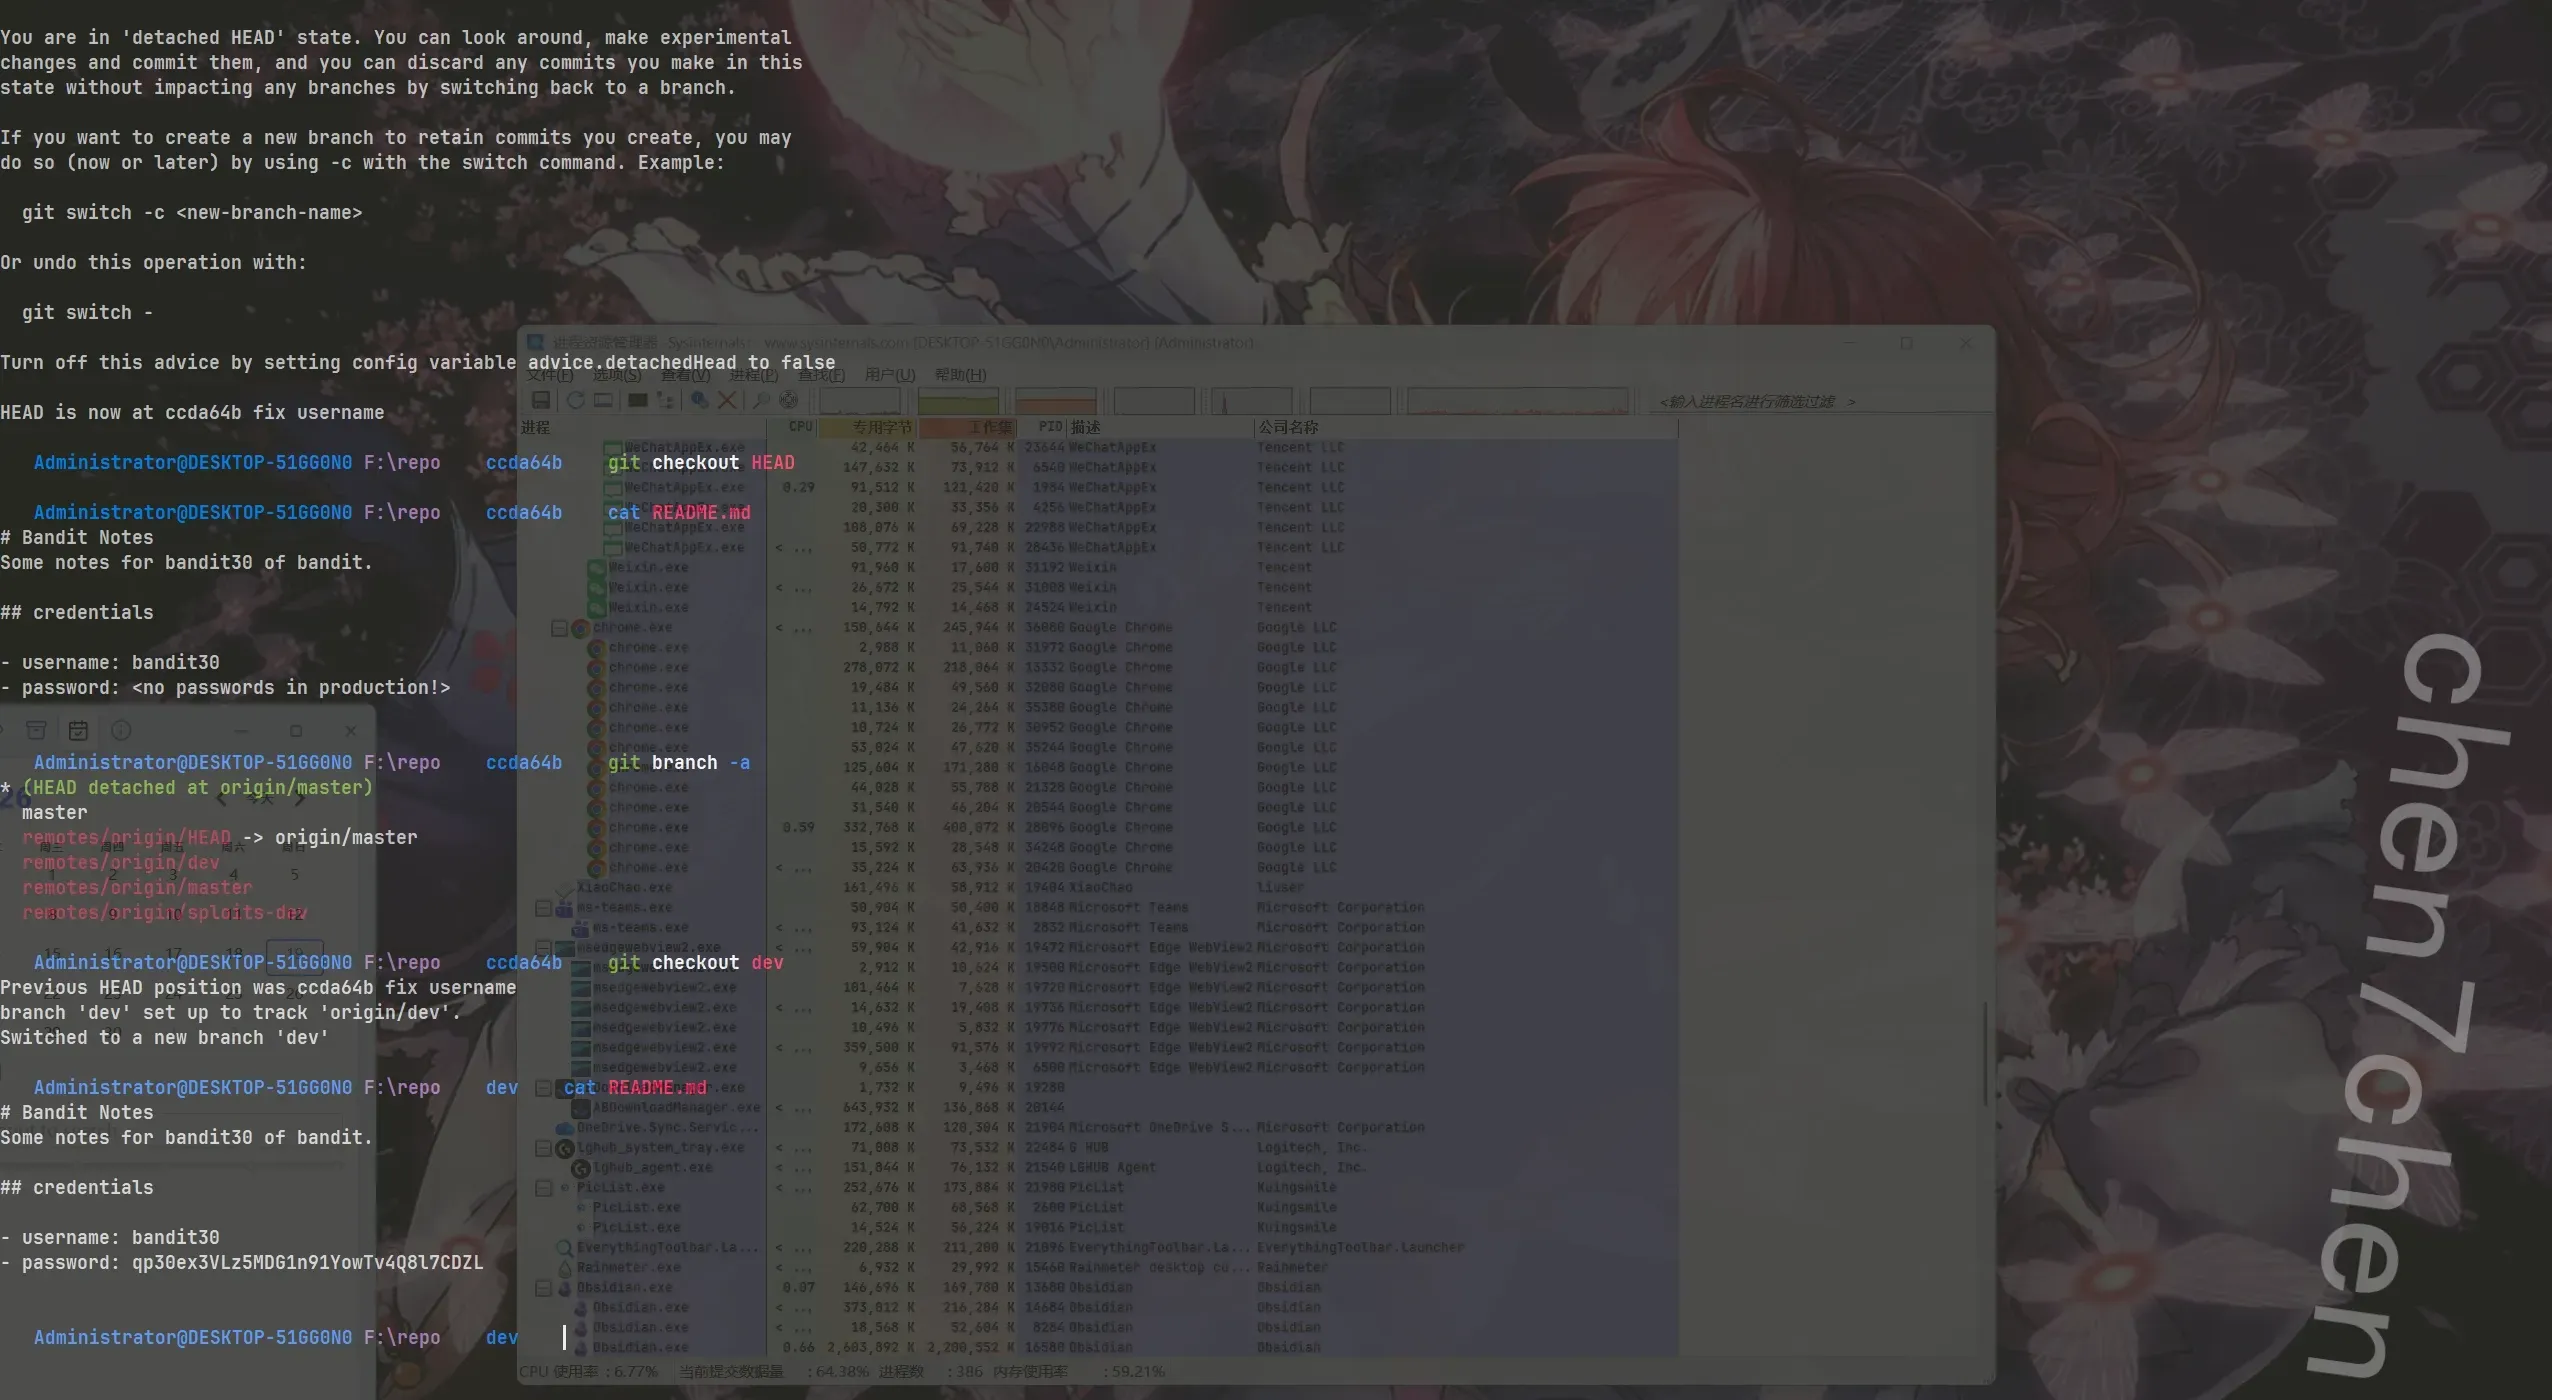The image size is (2552, 1400).
Task: Click the magnifier find handle icon
Action: (761, 401)
